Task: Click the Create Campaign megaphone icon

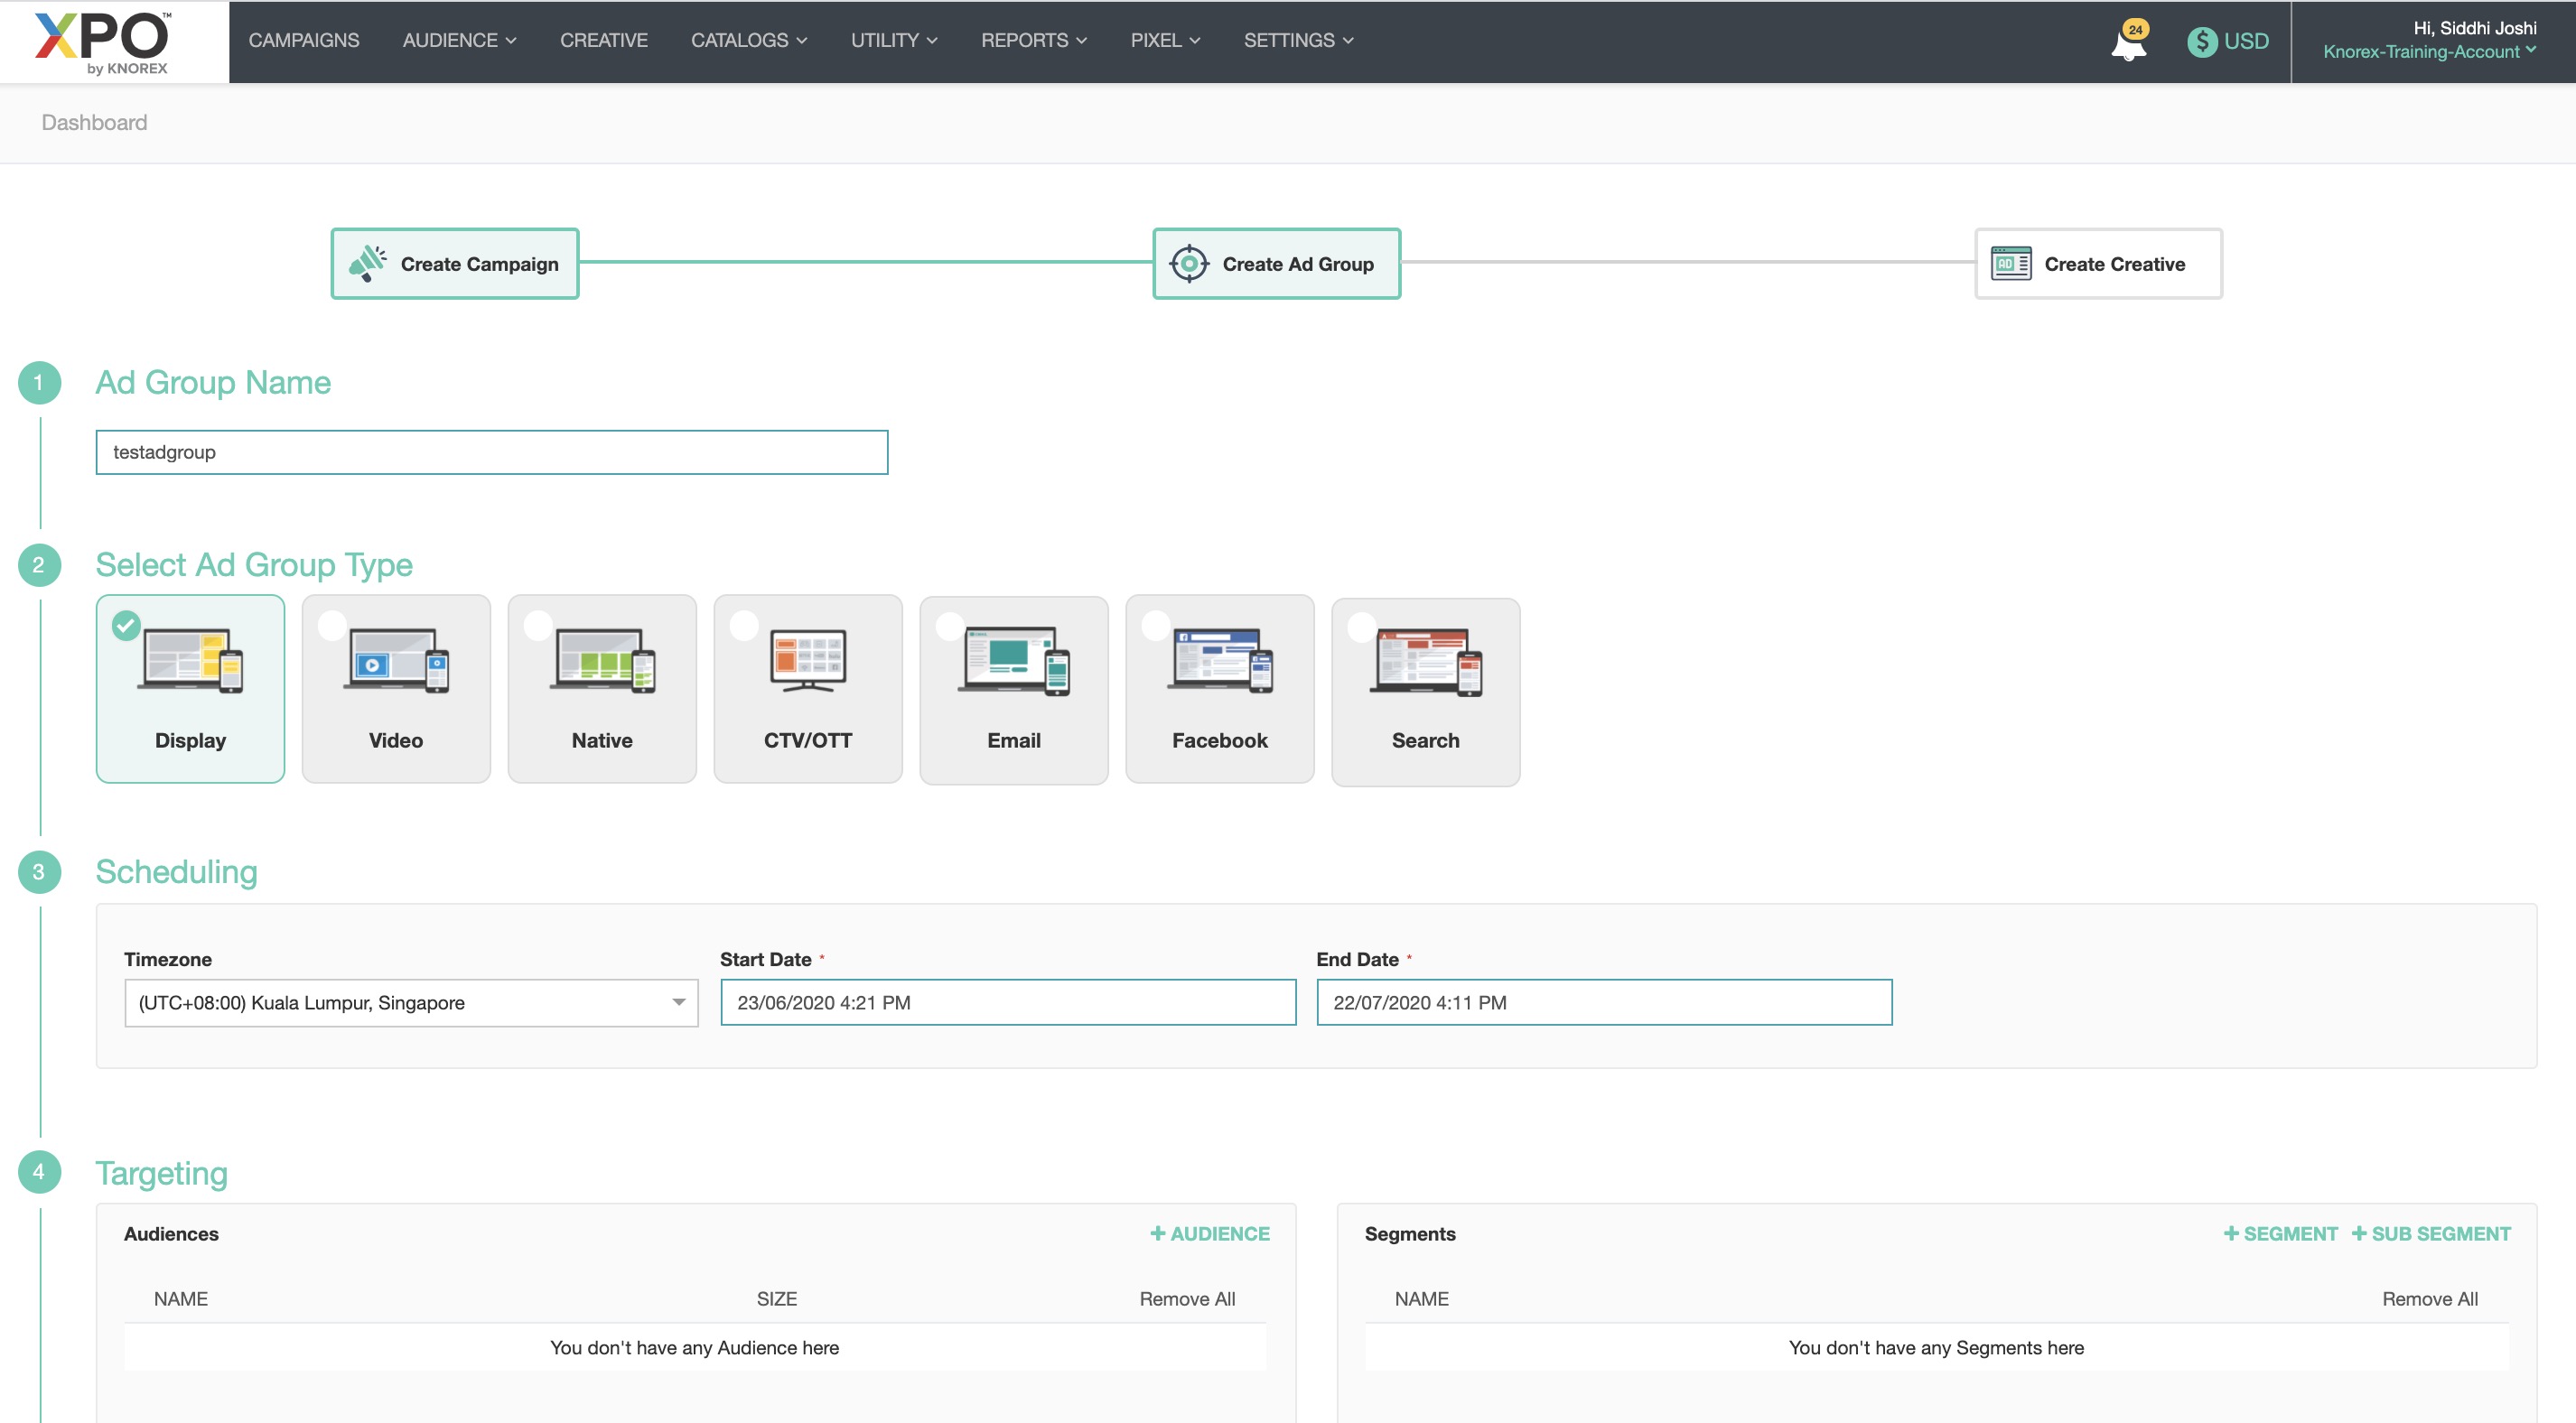Action: point(367,264)
